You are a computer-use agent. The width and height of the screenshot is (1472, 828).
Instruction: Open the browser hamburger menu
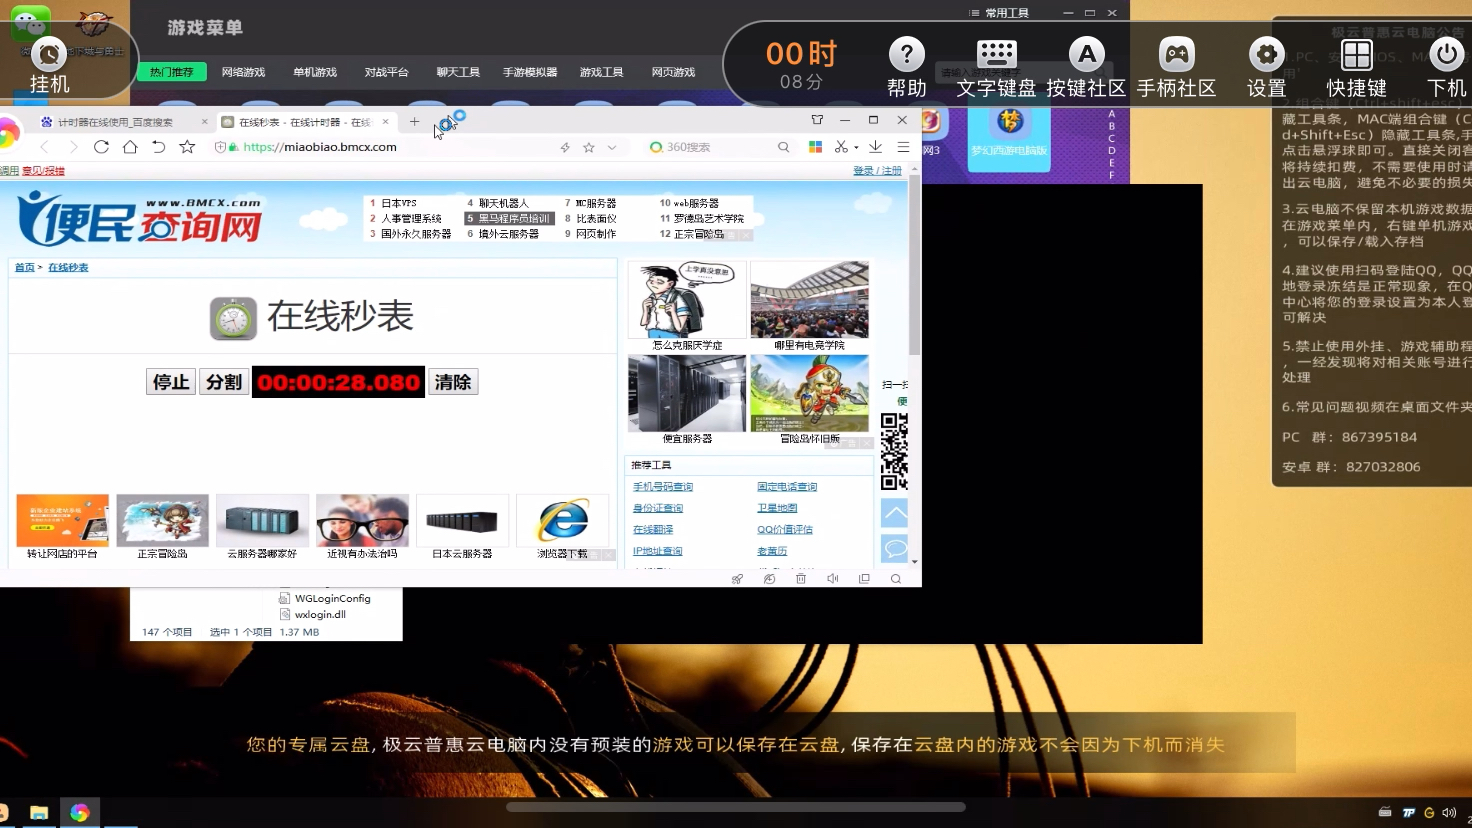pyautogui.click(x=903, y=147)
